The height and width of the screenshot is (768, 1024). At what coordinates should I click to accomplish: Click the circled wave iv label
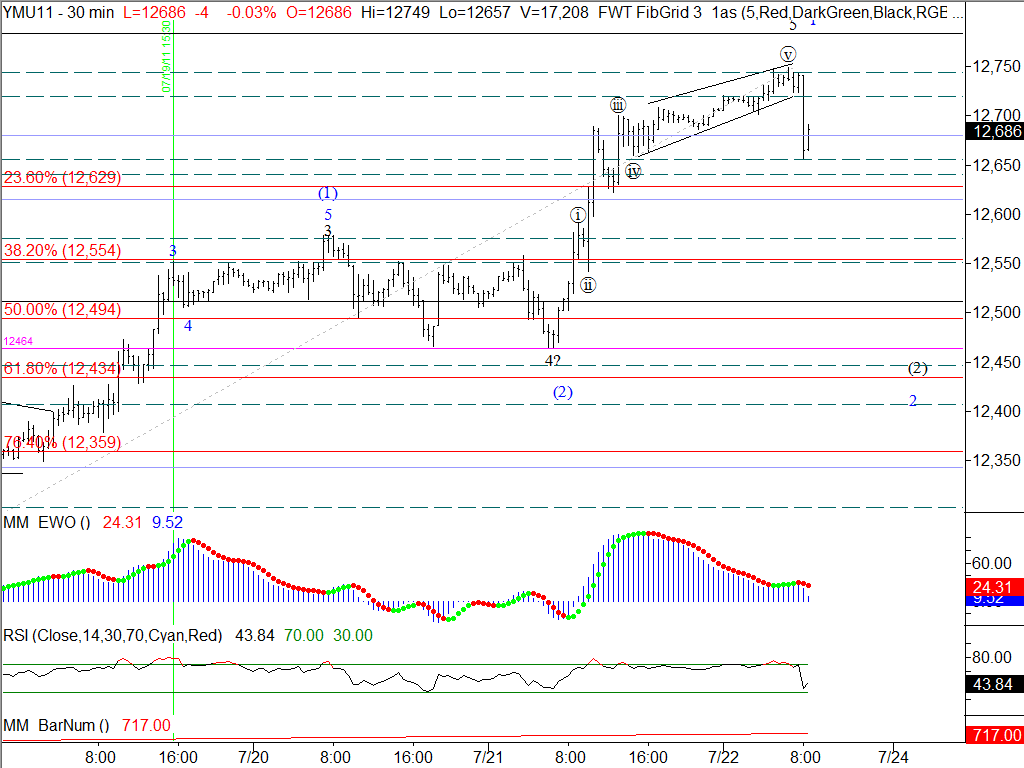point(633,171)
